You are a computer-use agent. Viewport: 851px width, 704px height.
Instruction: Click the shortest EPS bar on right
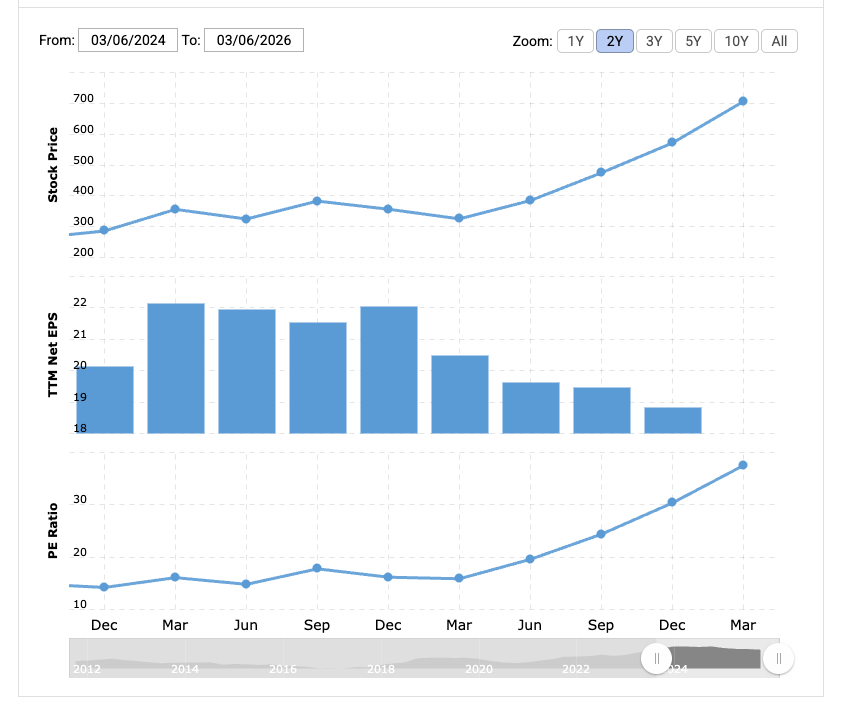coord(672,420)
